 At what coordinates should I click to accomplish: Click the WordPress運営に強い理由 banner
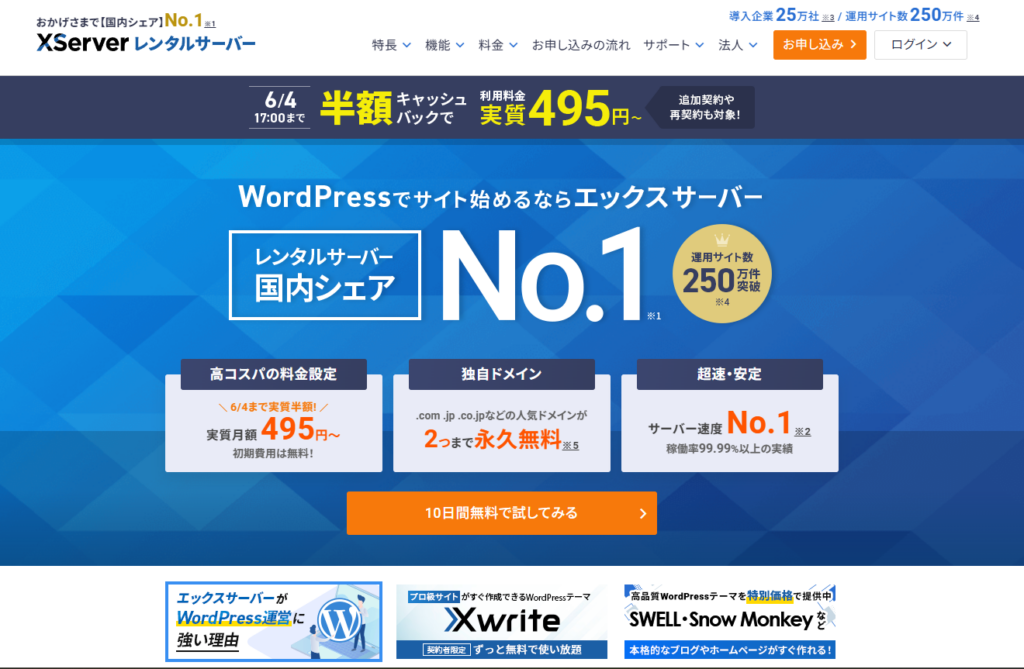pyautogui.click(x=274, y=621)
